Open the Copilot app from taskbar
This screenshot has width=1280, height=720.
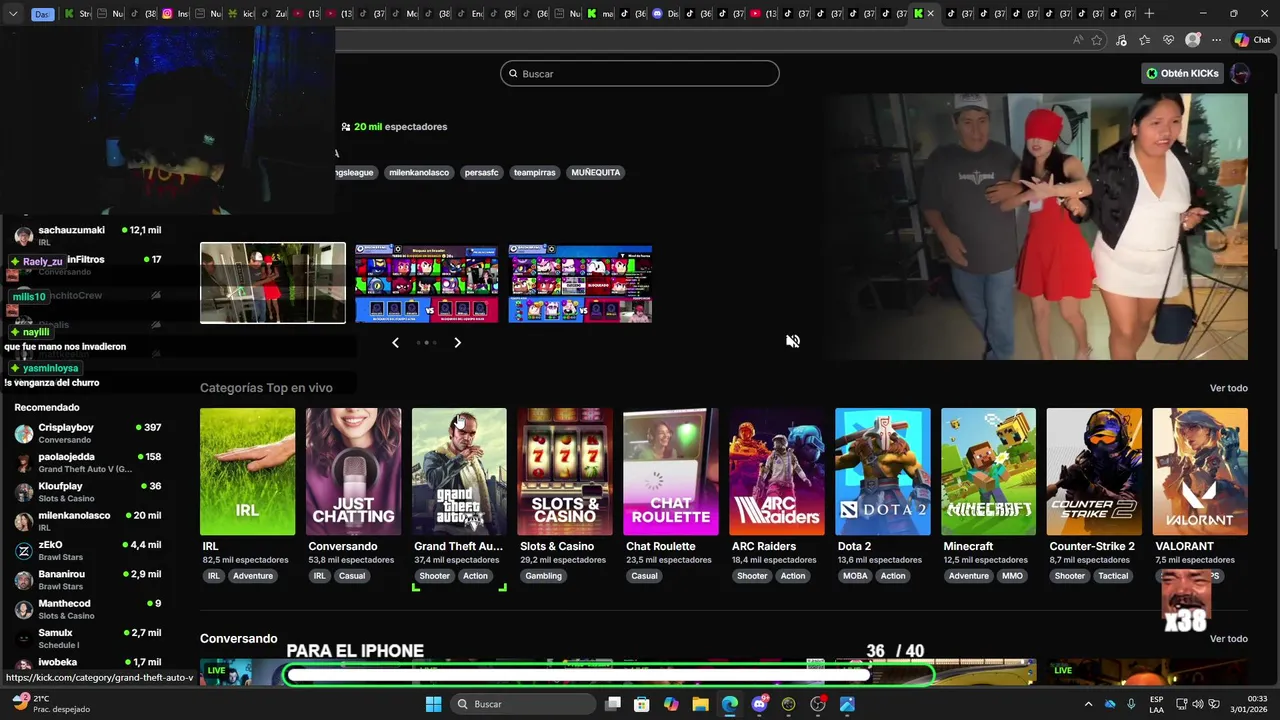coord(671,704)
